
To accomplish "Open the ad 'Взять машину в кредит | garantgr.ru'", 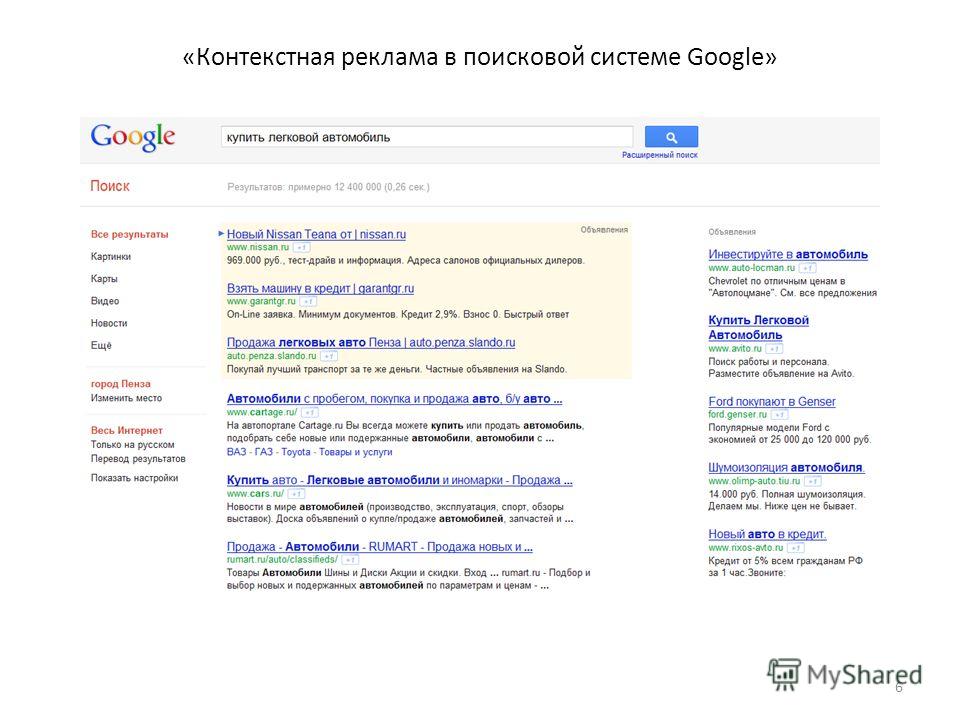I will click(320, 288).
